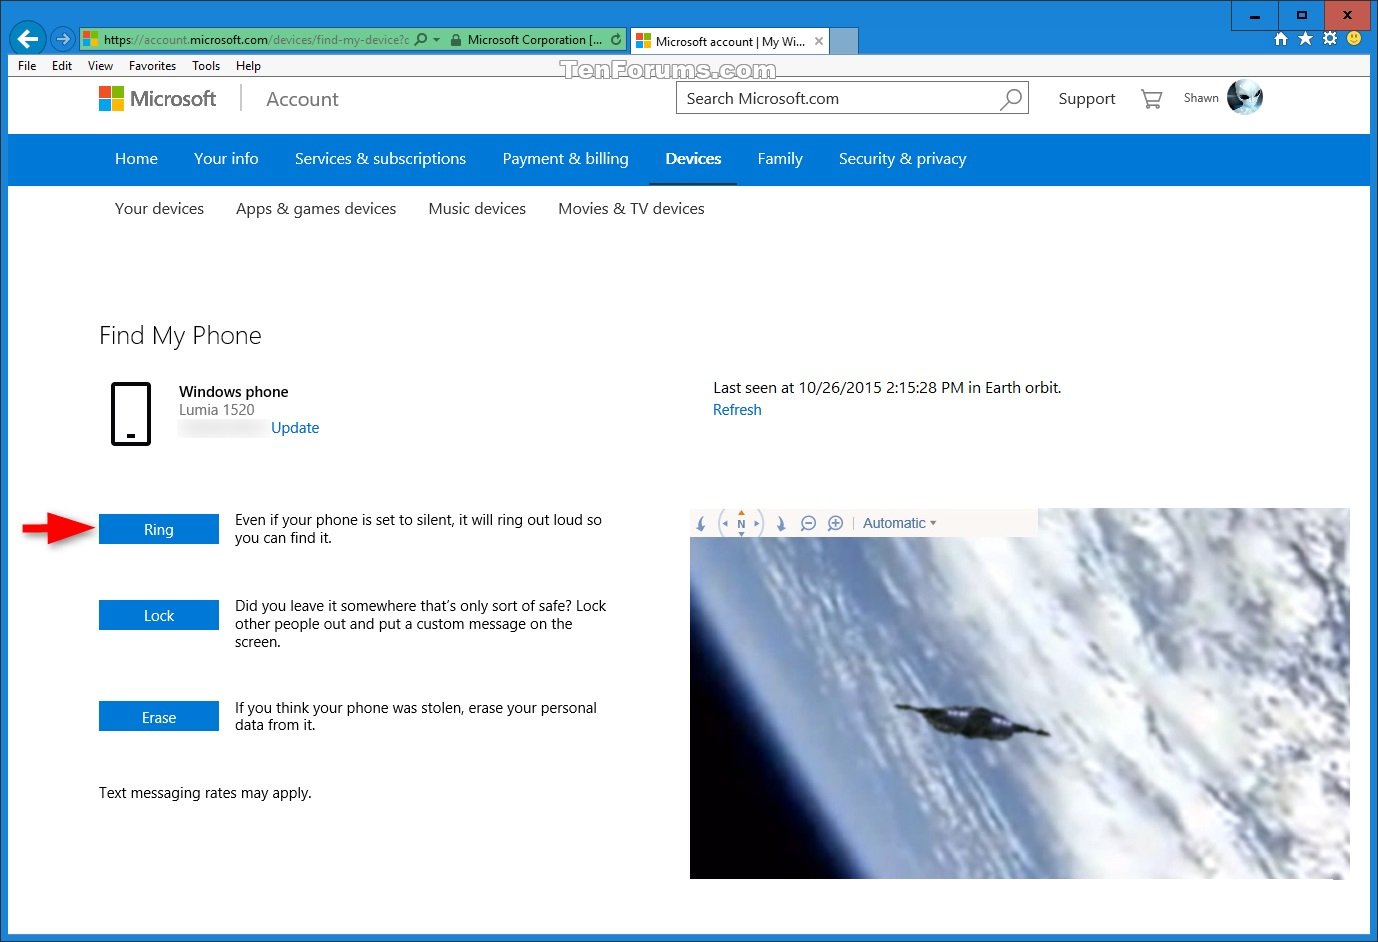Open the Help menu
This screenshot has width=1378, height=942.
click(248, 66)
